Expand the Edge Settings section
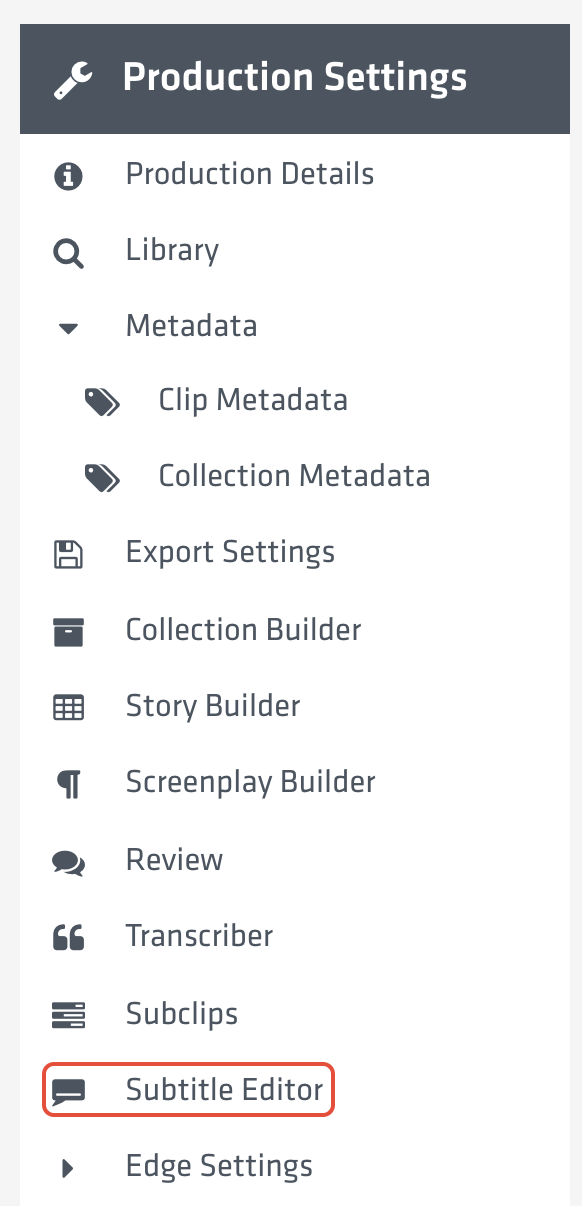This screenshot has height=1206, width=582. click(68, 1167)
